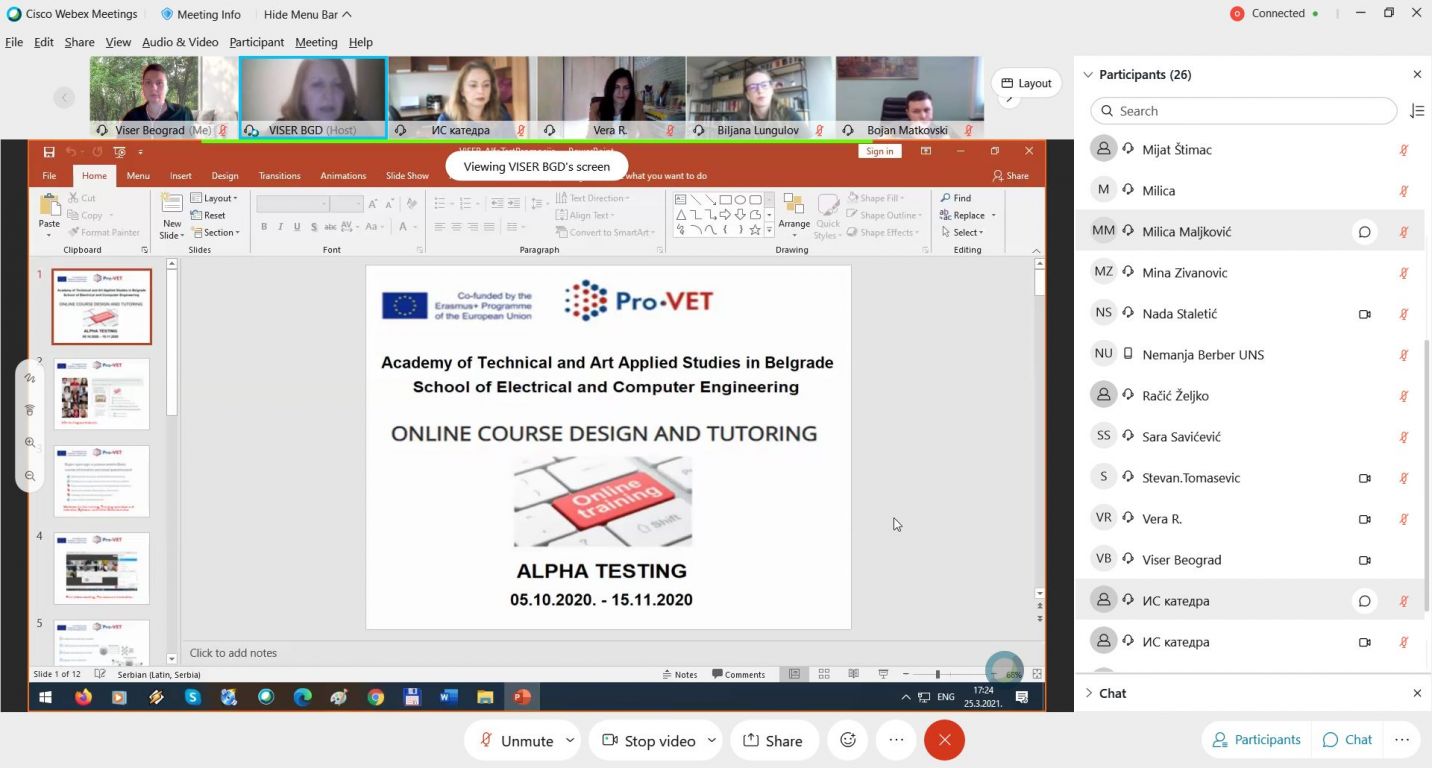Leave the meeting with the red button
Image resolution: width=1432 pixels, height=768 pixels.
tap(944, 740)
